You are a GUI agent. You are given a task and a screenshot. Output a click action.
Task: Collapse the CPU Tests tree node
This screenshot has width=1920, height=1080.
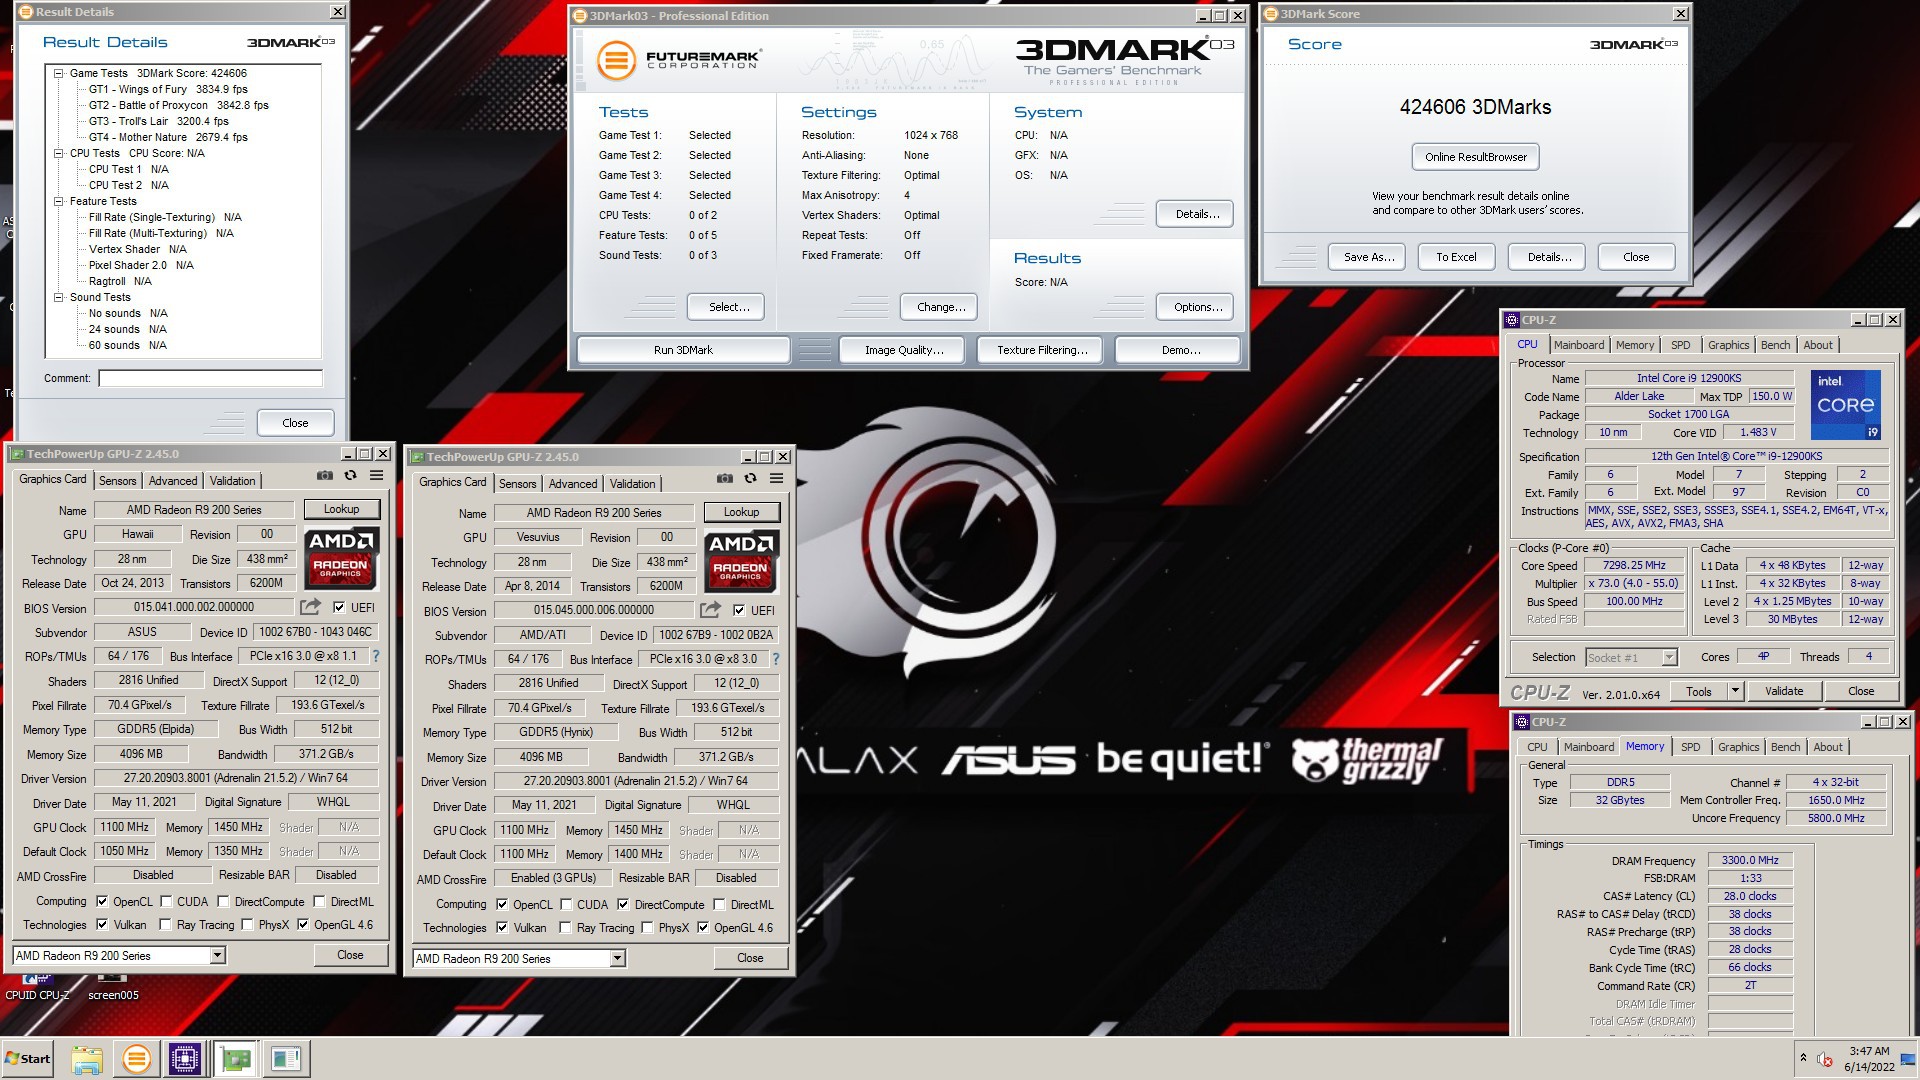tap(58, 153)
